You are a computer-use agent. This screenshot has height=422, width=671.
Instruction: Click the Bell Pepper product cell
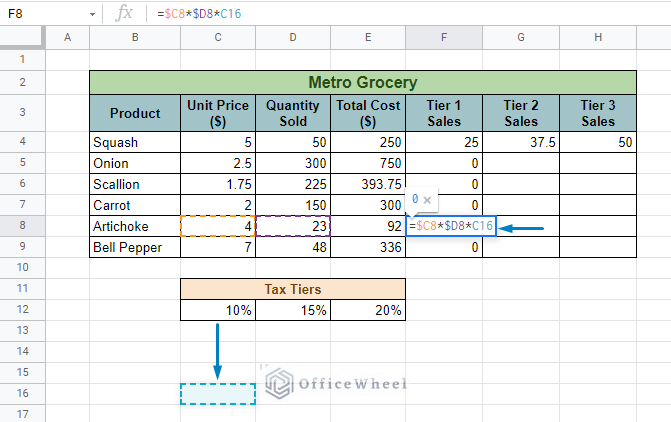pos(135,247)
